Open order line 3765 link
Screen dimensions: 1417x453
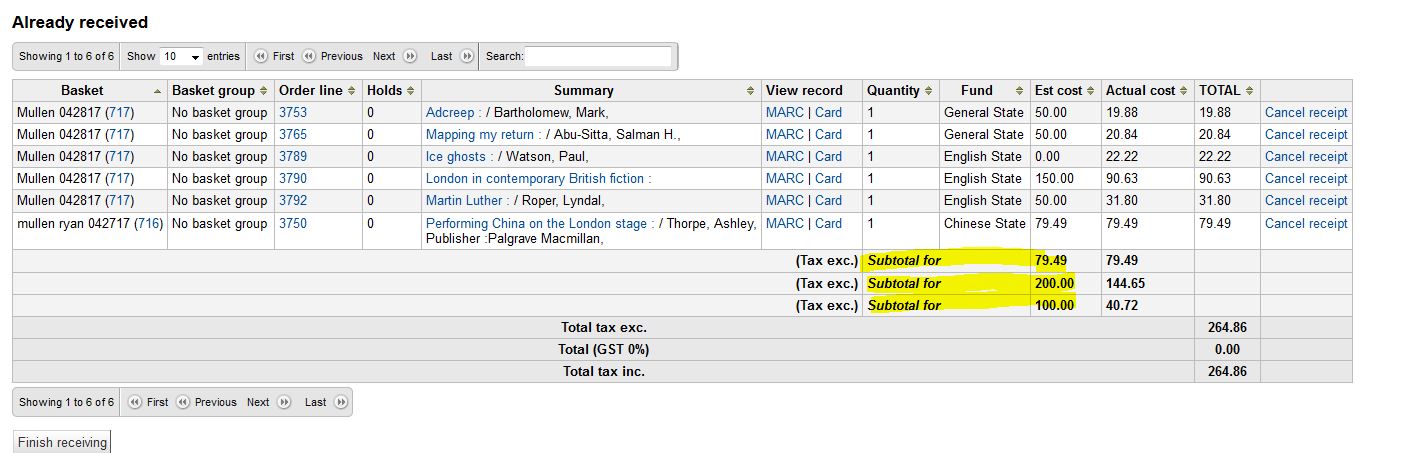[293, 135]
